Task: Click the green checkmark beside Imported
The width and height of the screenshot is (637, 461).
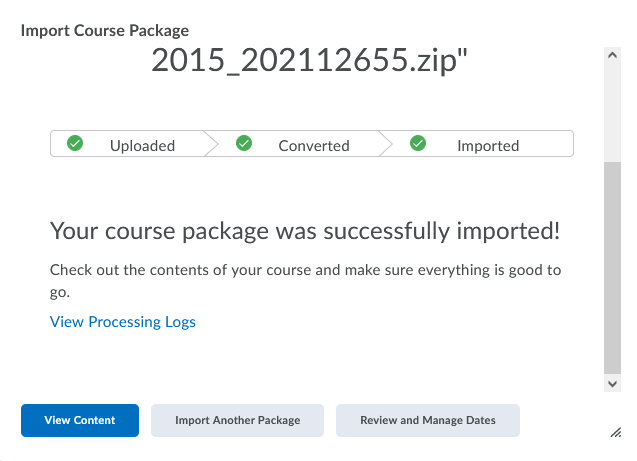Action: tap(419, 144)
